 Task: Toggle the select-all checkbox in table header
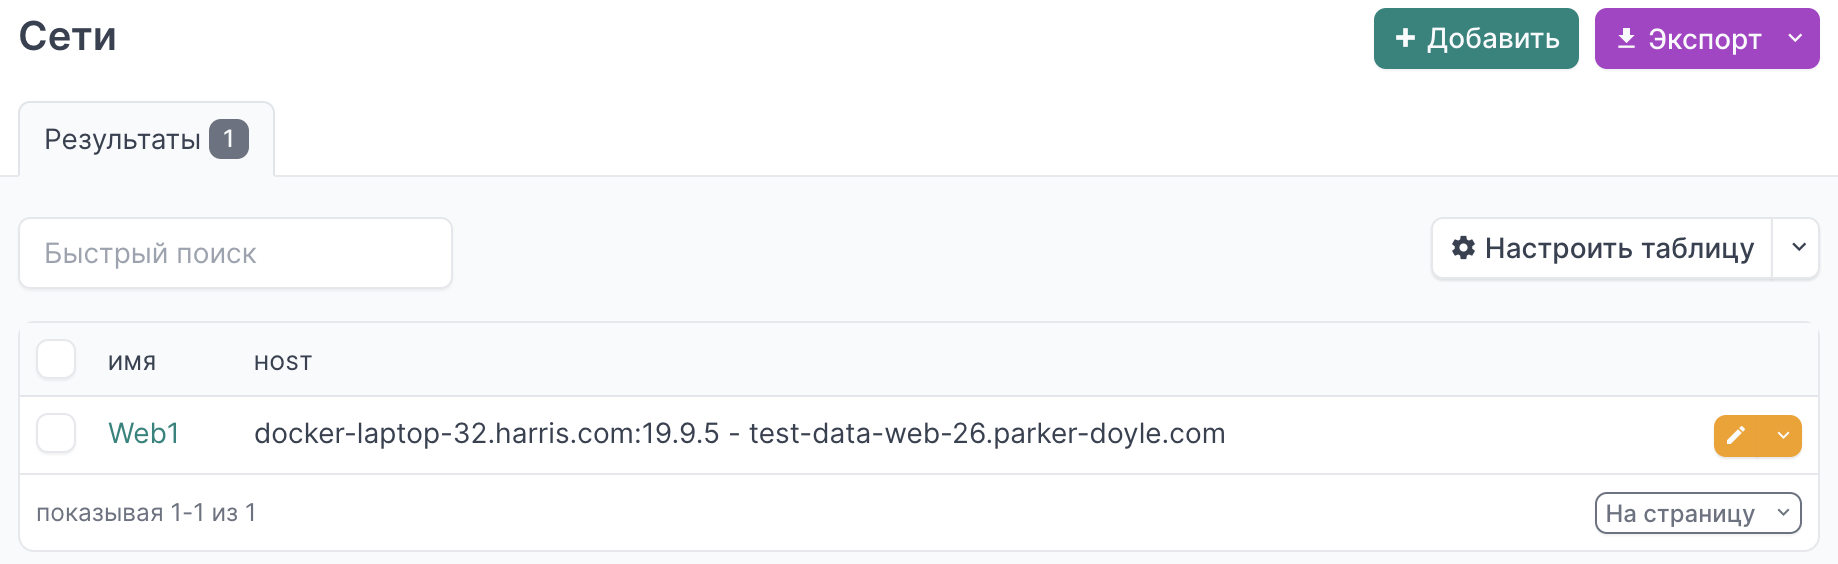pos(56,360)
